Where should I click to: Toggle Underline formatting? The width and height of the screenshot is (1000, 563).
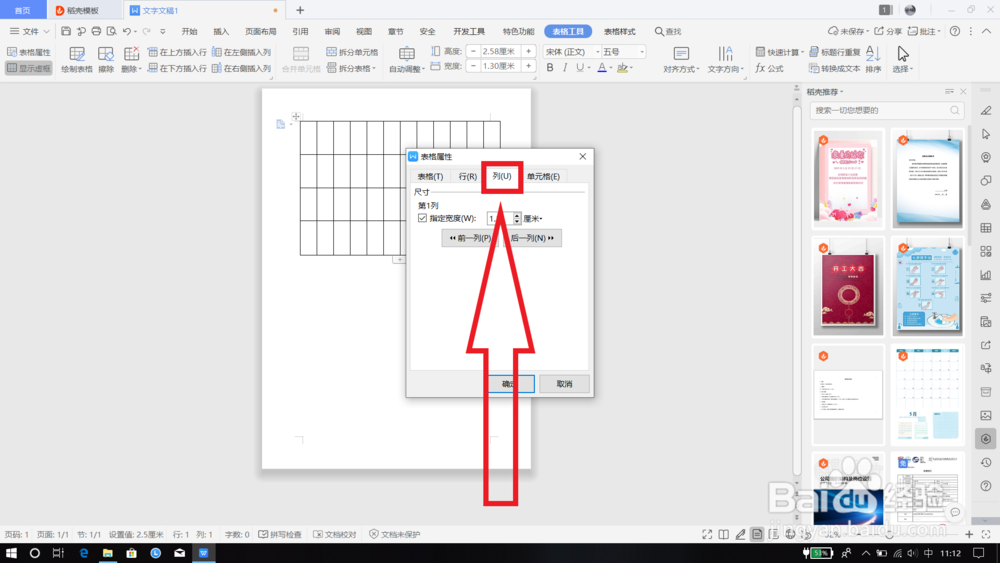coord(580,68)
